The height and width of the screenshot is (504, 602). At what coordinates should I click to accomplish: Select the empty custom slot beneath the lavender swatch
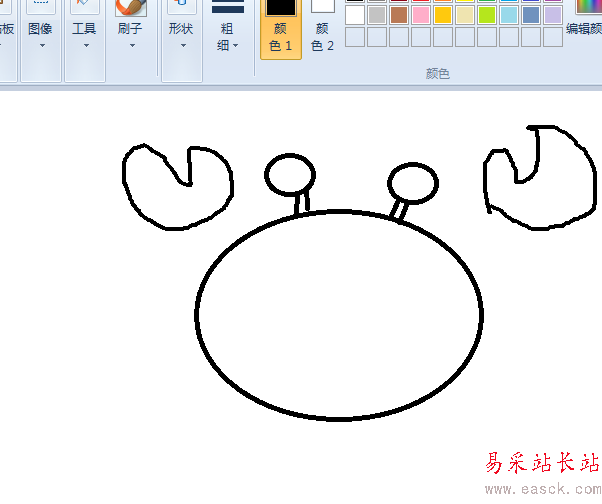coord(553,37)
